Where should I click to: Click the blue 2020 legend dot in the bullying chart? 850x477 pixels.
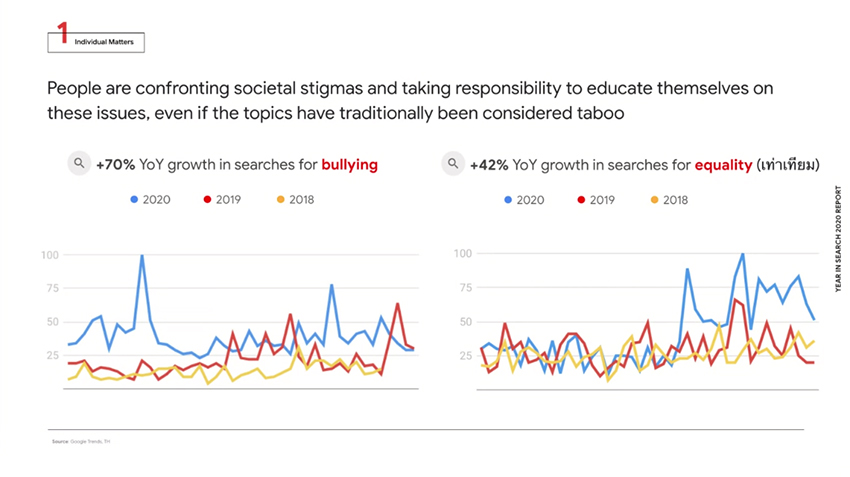(135, 200)
